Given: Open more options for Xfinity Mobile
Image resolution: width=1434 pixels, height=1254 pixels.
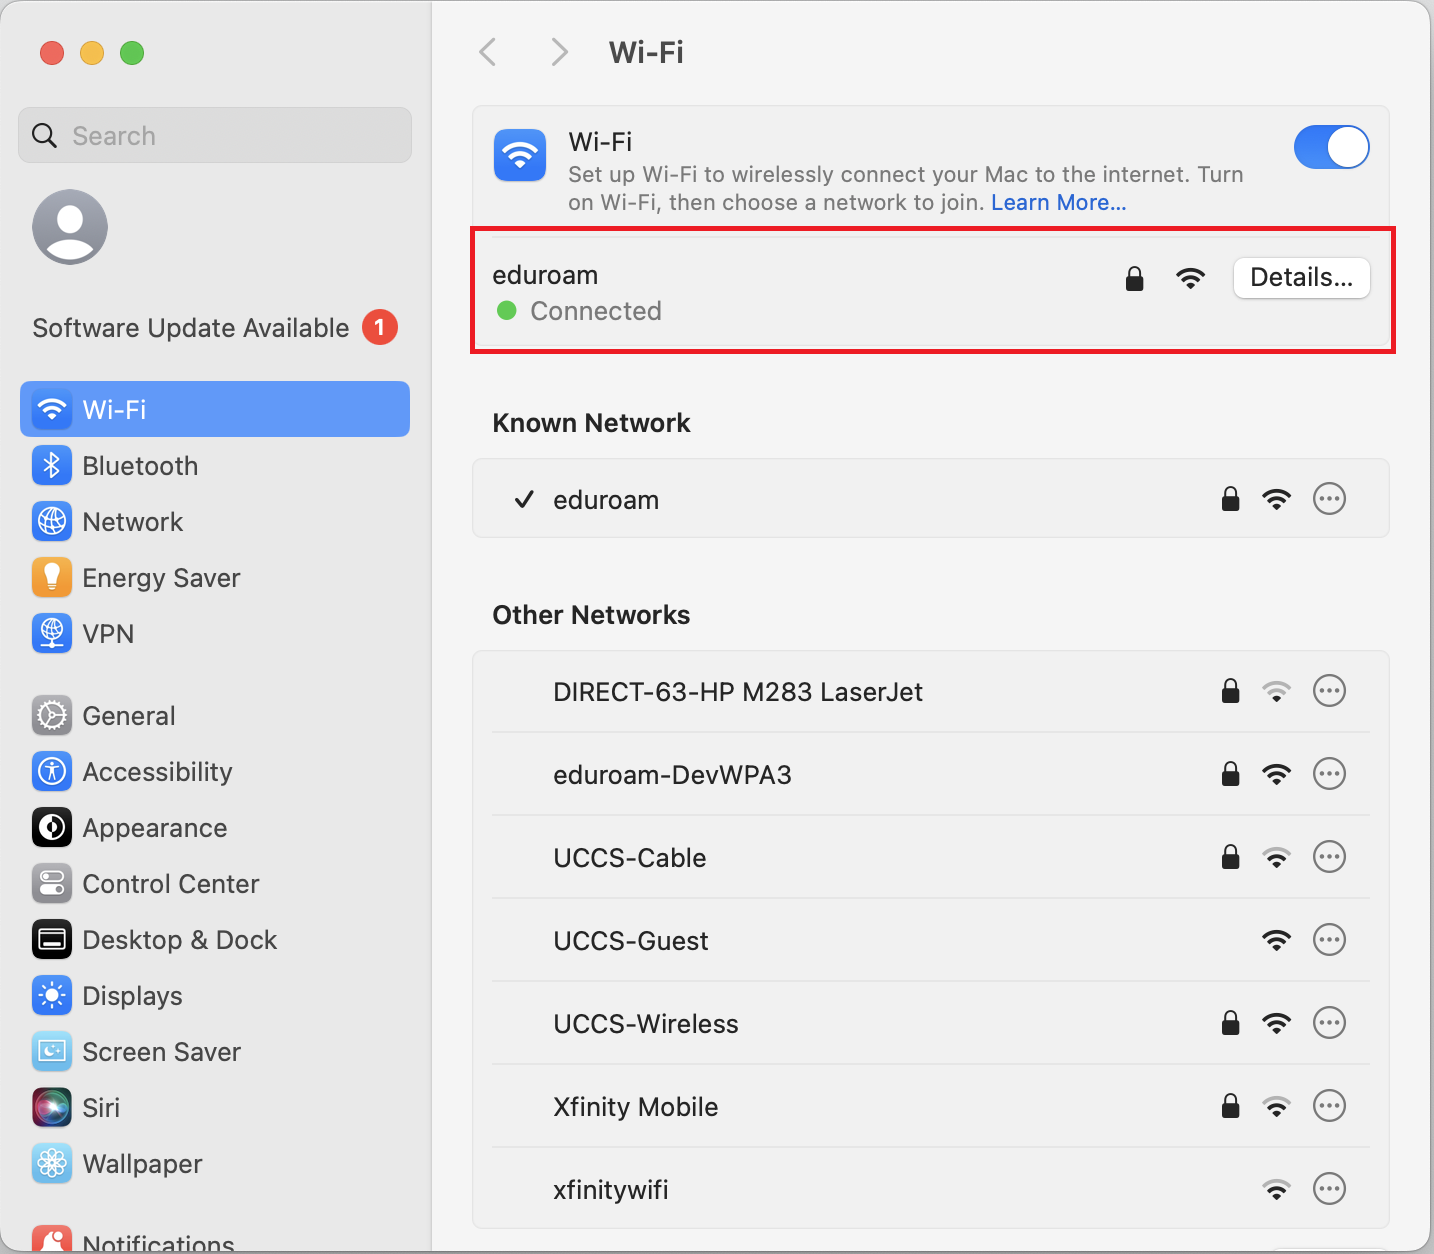Looking at the screenshot, I should tap(1329, 1105).
